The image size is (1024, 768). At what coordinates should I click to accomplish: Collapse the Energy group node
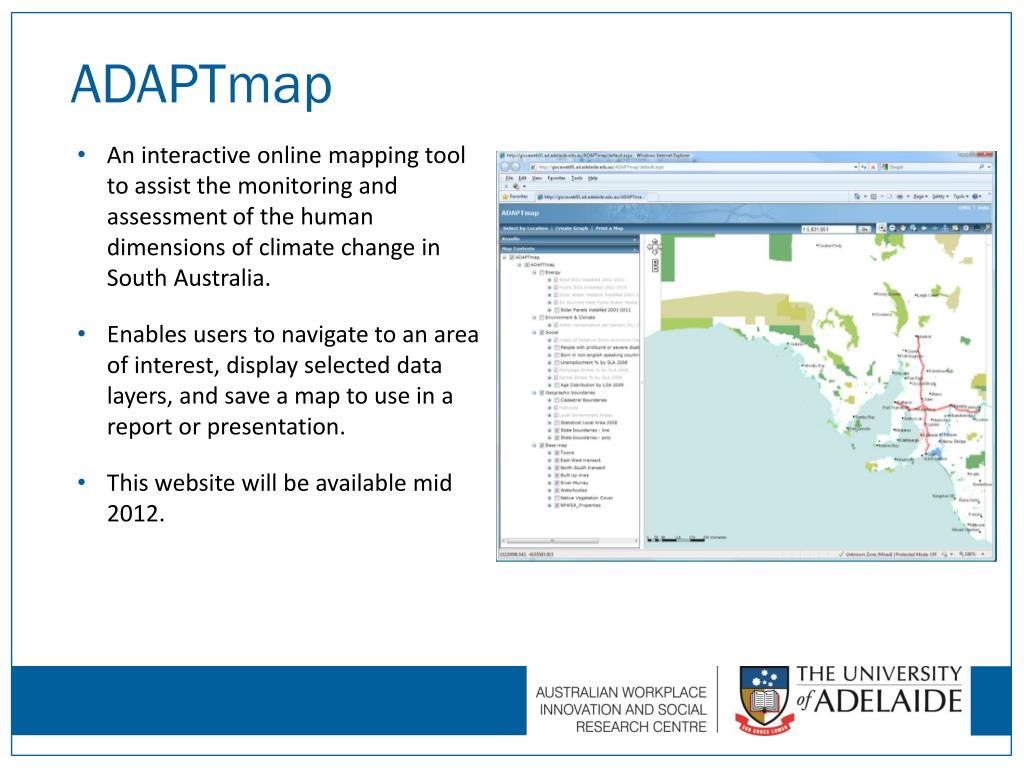pyautogui.click(x=534, y=272)
